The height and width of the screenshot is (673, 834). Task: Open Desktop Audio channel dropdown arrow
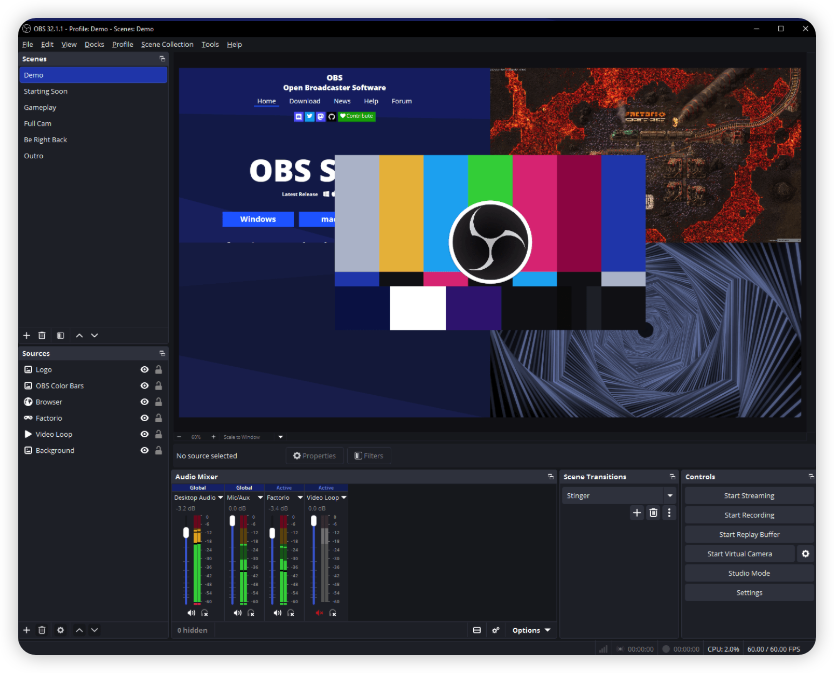(220, 498)
